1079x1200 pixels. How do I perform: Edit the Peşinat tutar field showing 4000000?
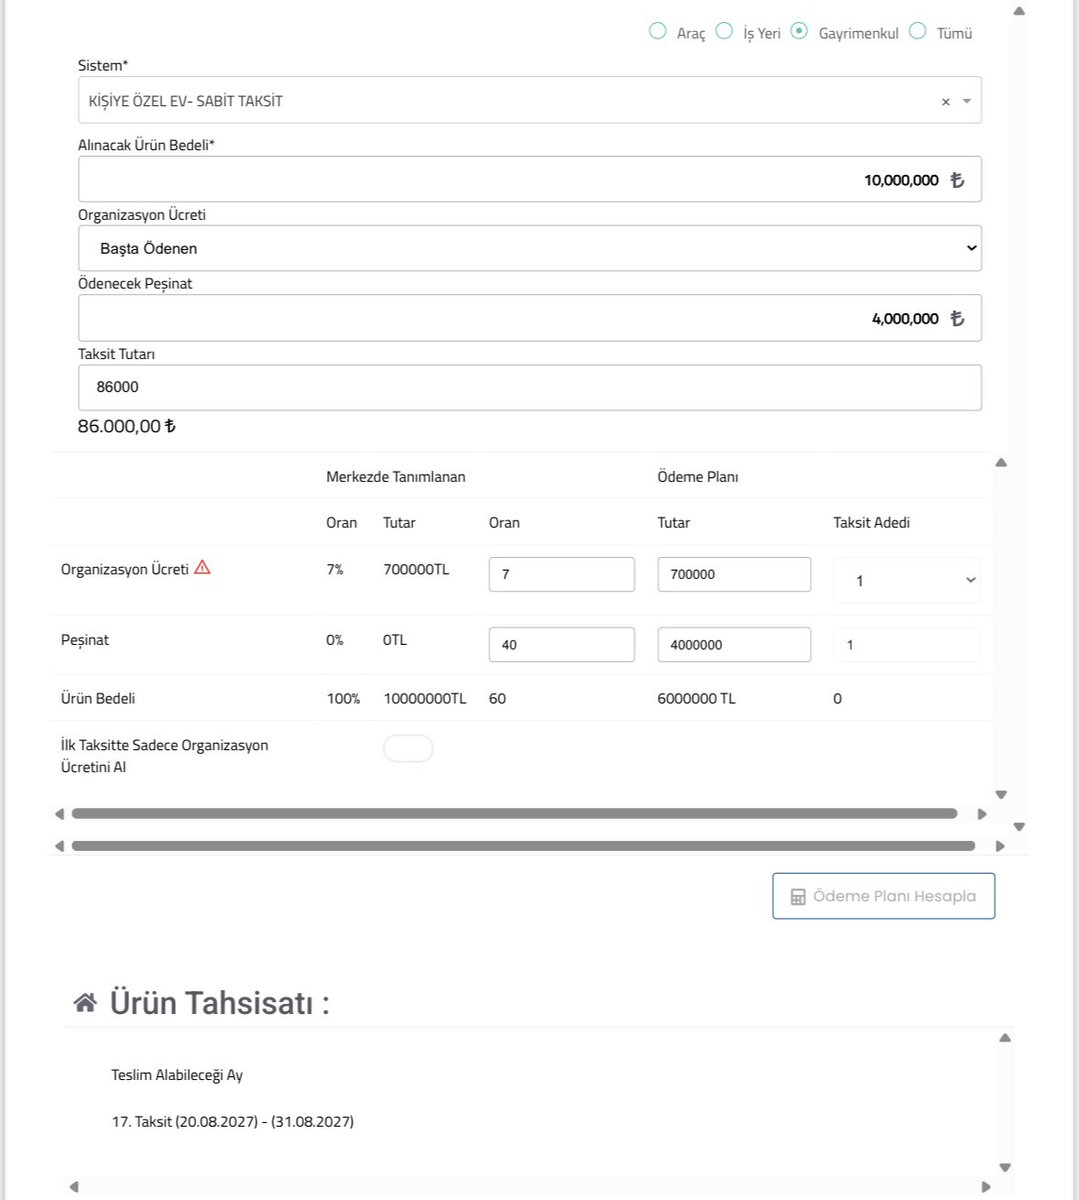click(x=734, y=644)
